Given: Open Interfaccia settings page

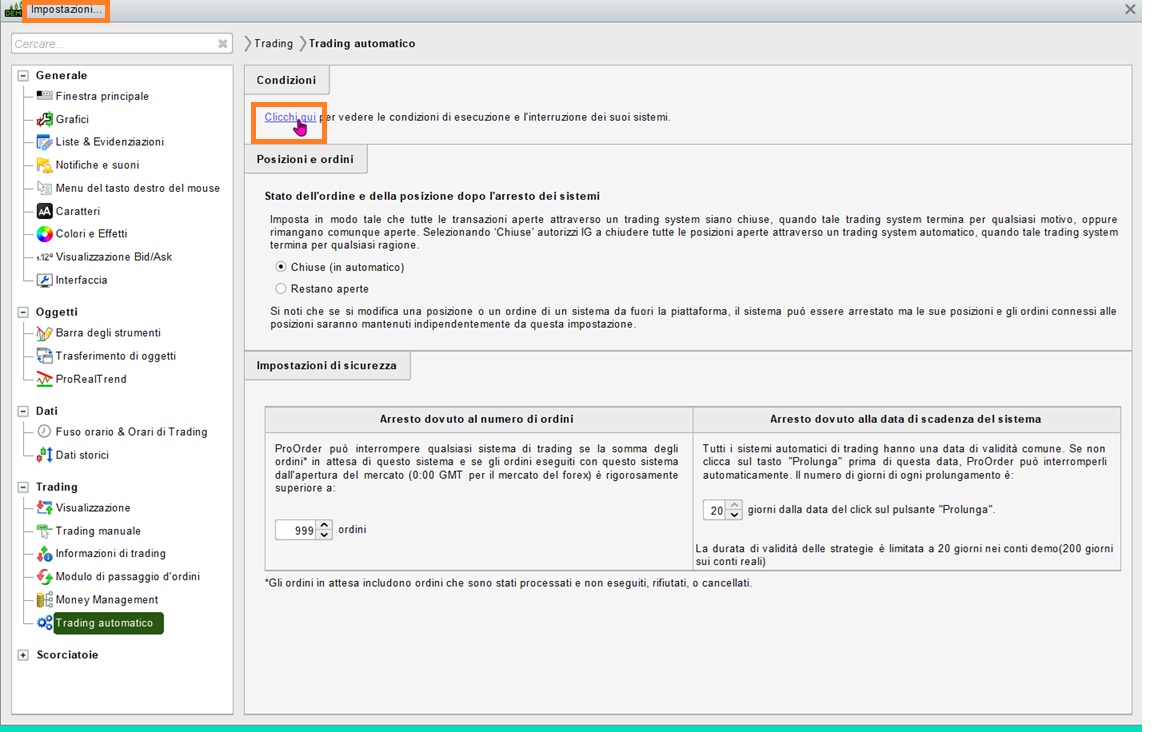Looking at the screenshot, I should 82,280.
